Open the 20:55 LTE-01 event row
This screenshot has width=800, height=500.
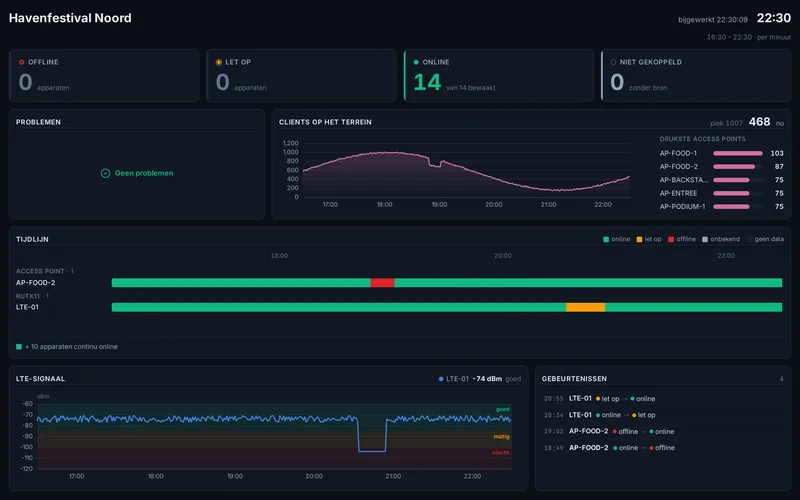(663, 399)
